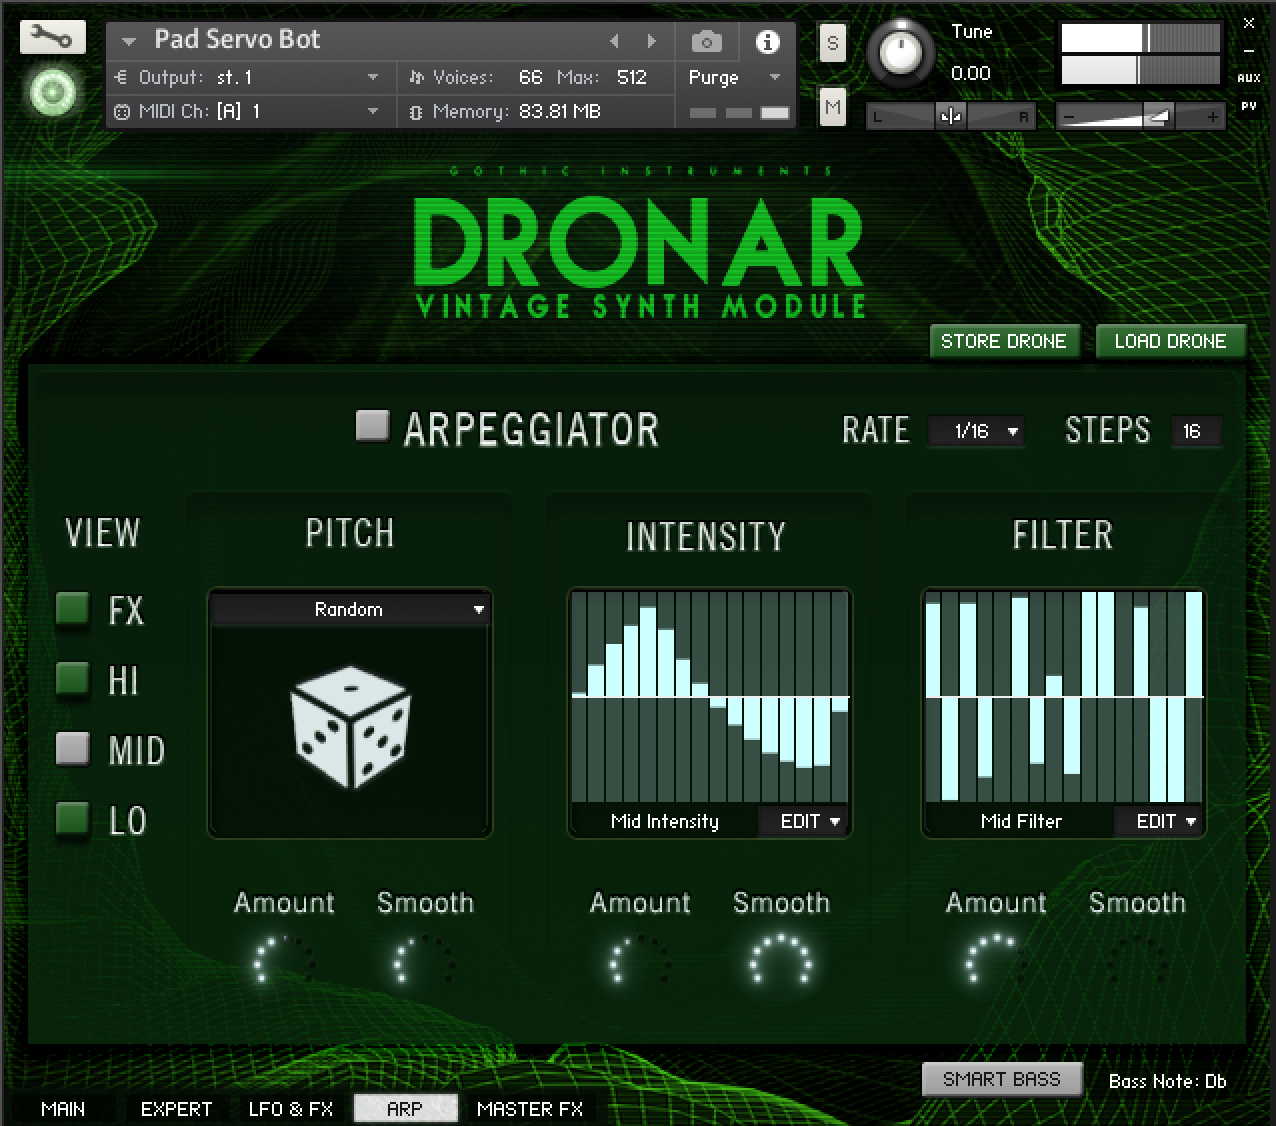Click the Tune value 0.00
Viewport: 1276px width, 1126px height.
[970, 73]
